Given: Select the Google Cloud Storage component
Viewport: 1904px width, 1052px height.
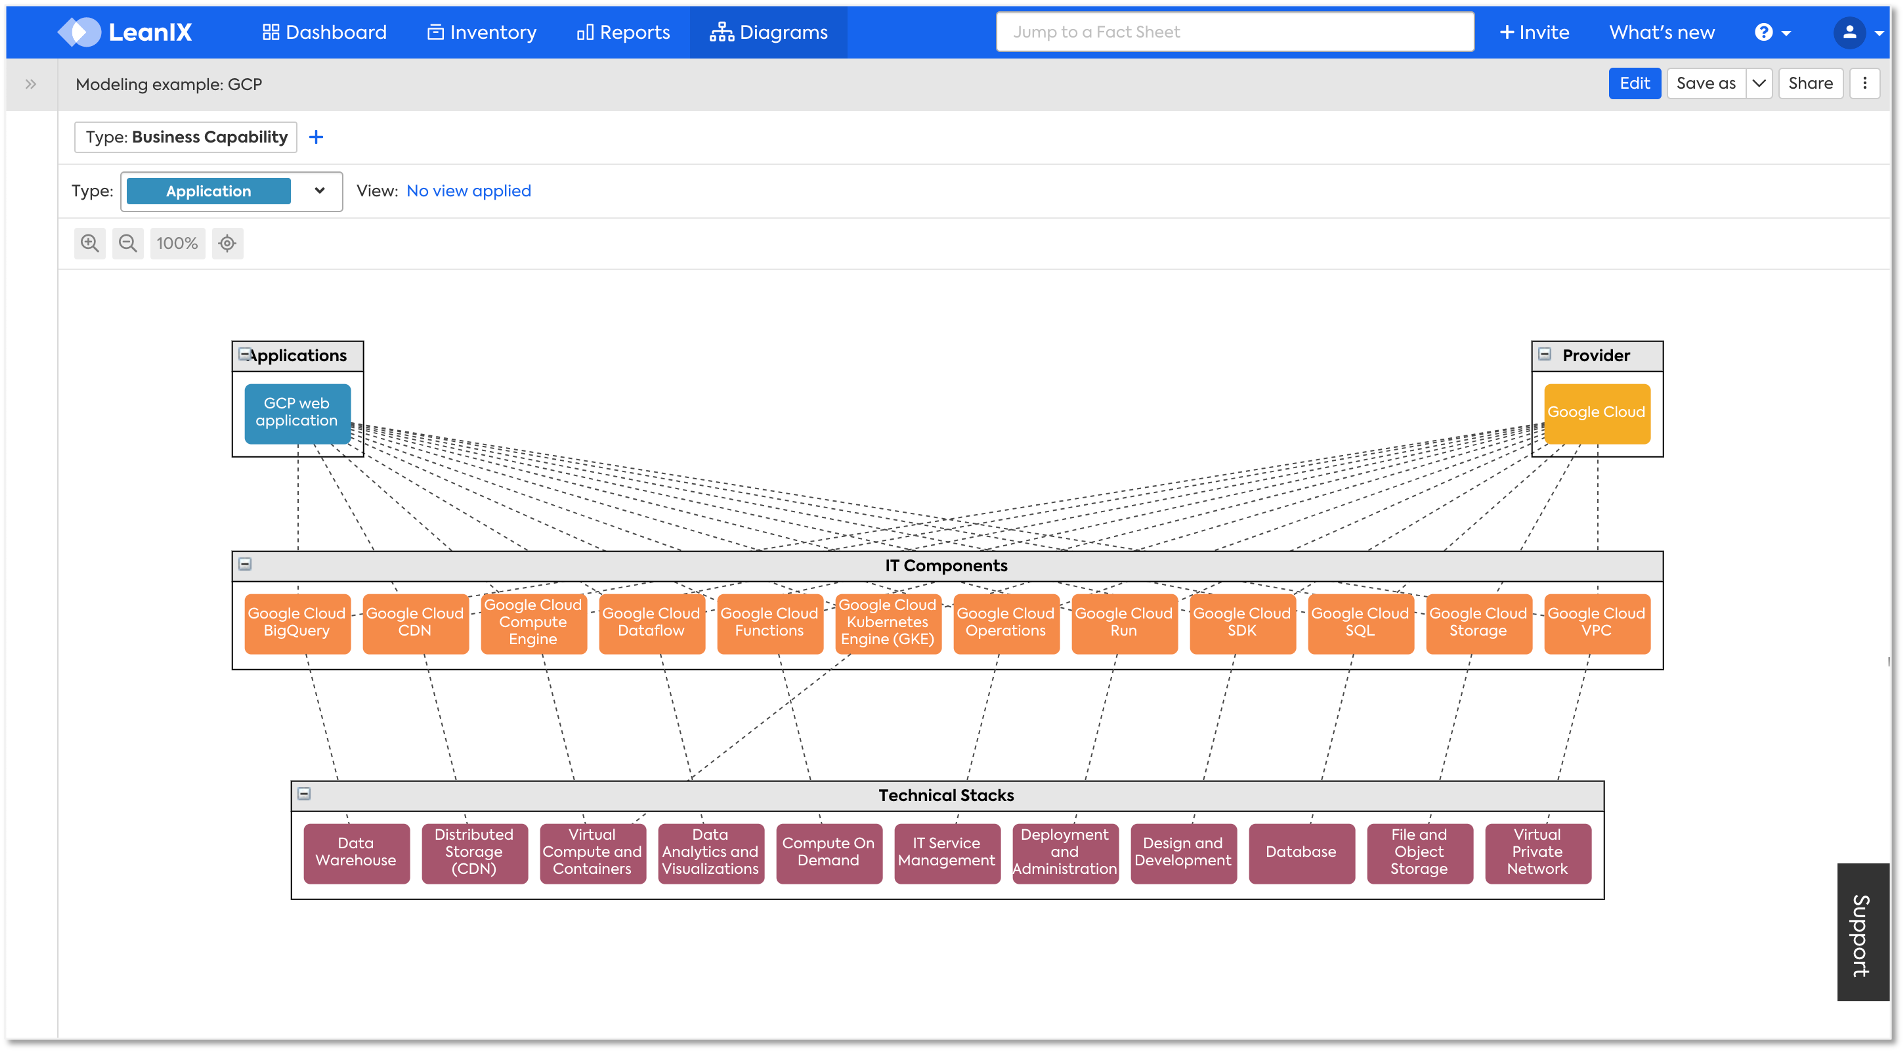Looking at the screenshot, I should tap(1478, 623).
